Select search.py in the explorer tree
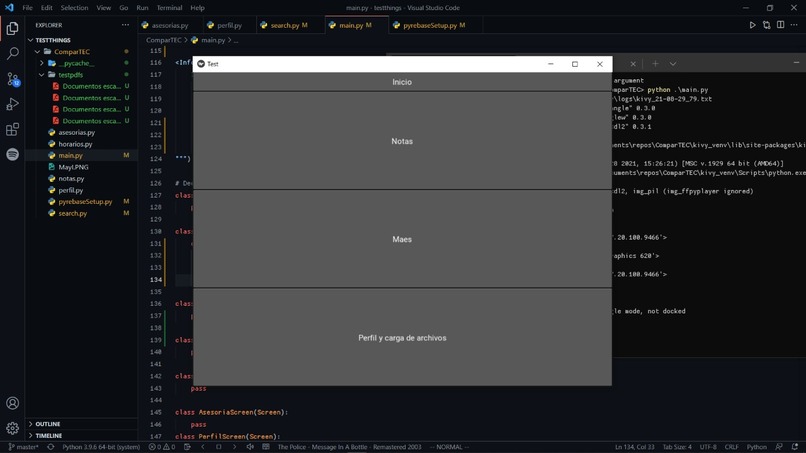This screenshot has height=453, width=806. 72,213
